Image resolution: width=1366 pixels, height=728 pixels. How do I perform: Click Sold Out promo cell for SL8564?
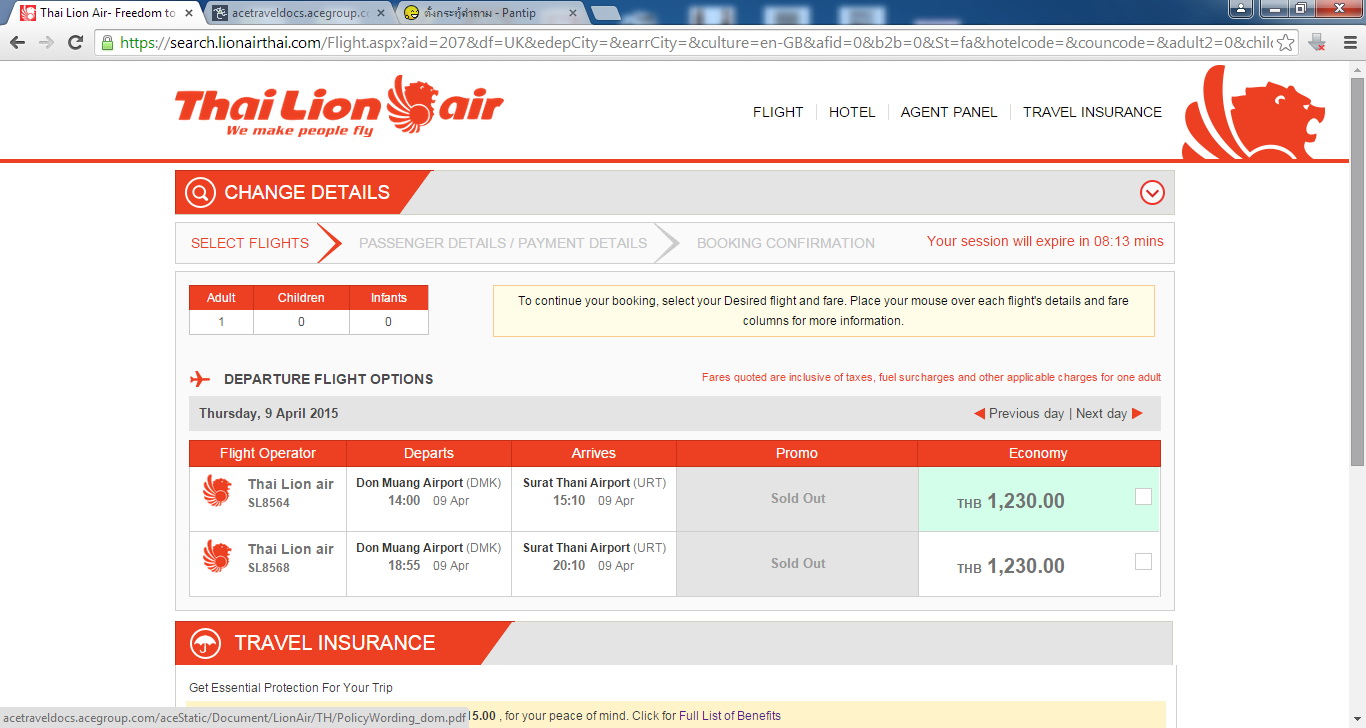pos(798,498)
